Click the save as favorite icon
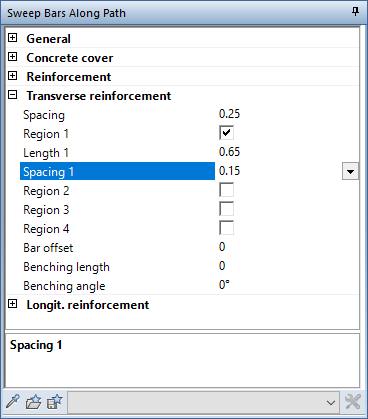 click(x=54, y=401)
